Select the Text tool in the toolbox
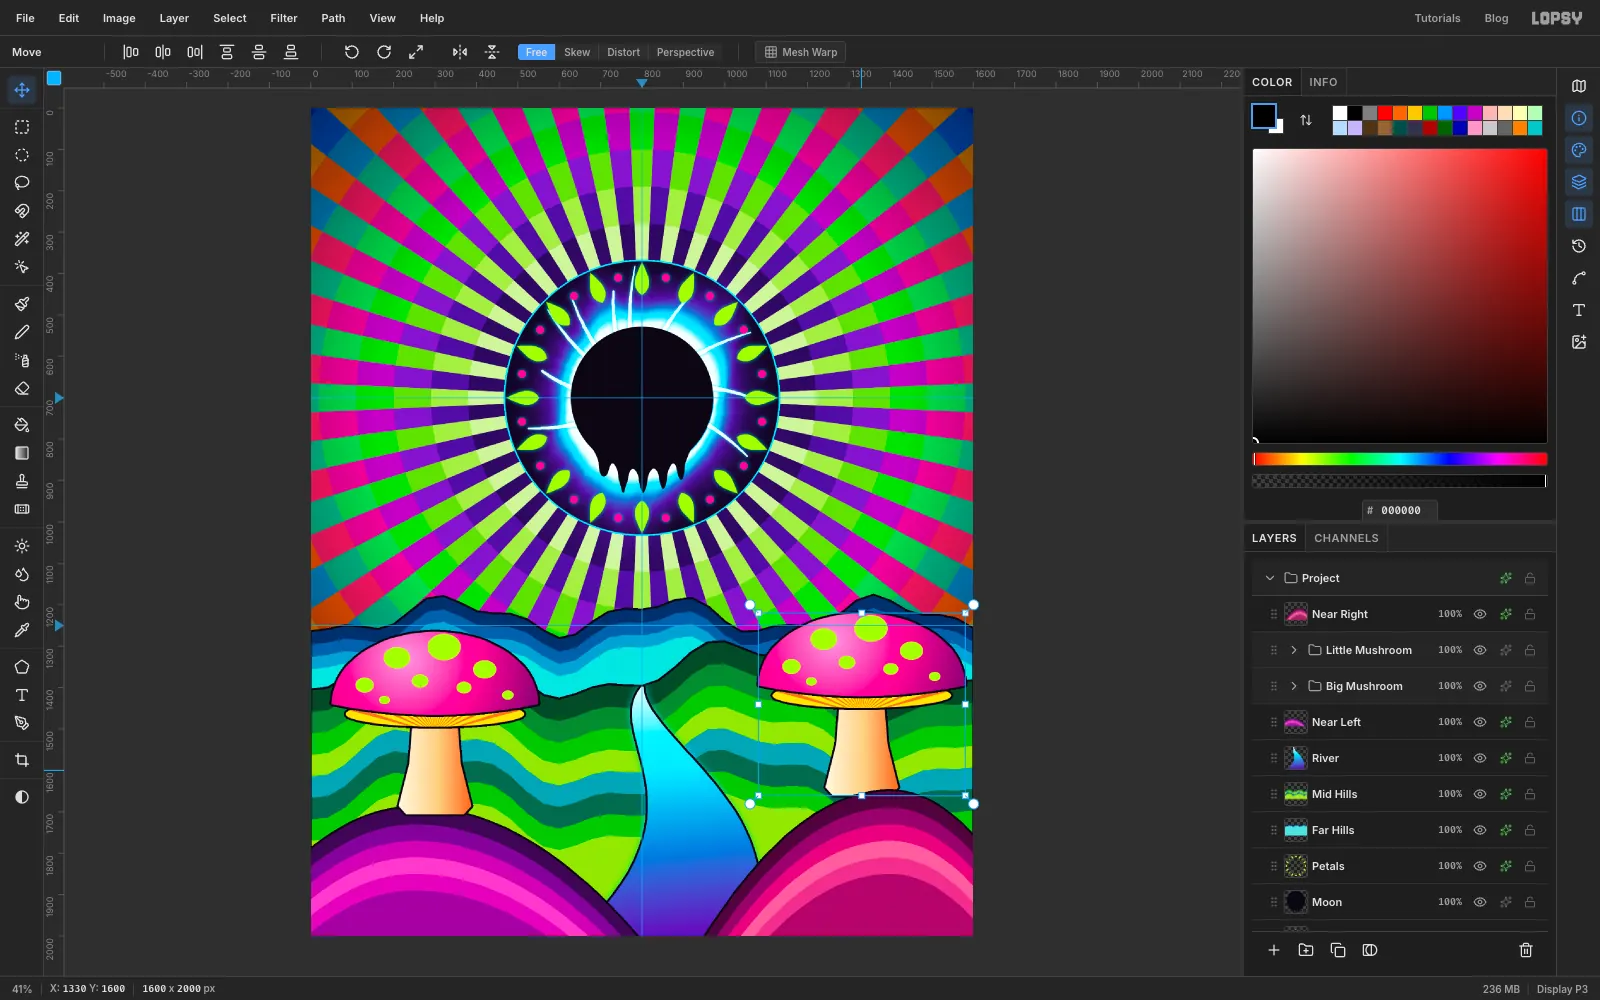 click(22, 695)
